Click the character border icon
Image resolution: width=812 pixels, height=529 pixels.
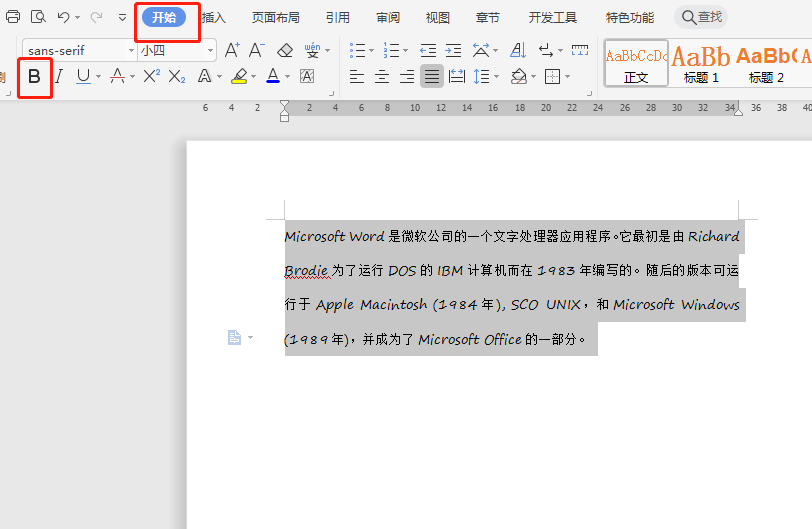coord(307,77)
